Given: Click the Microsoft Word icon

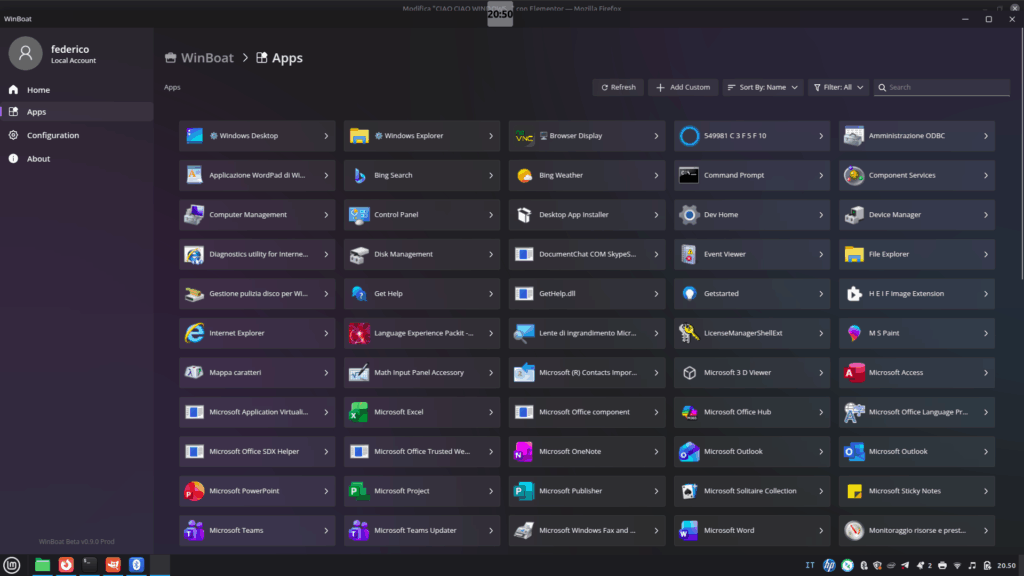Looking at the screenshot, I should point(688,530).
